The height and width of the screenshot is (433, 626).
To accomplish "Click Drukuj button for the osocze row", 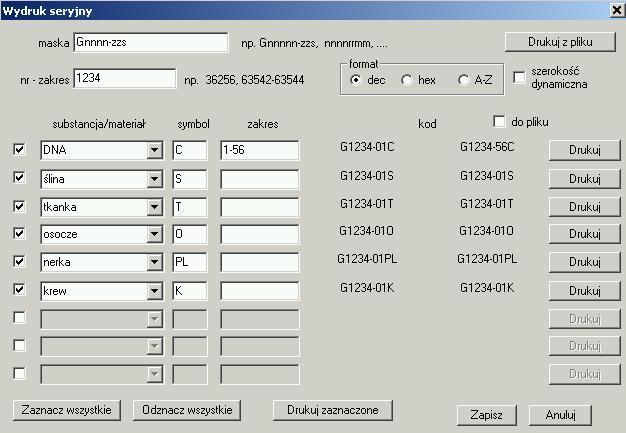I will pos(584,233).
